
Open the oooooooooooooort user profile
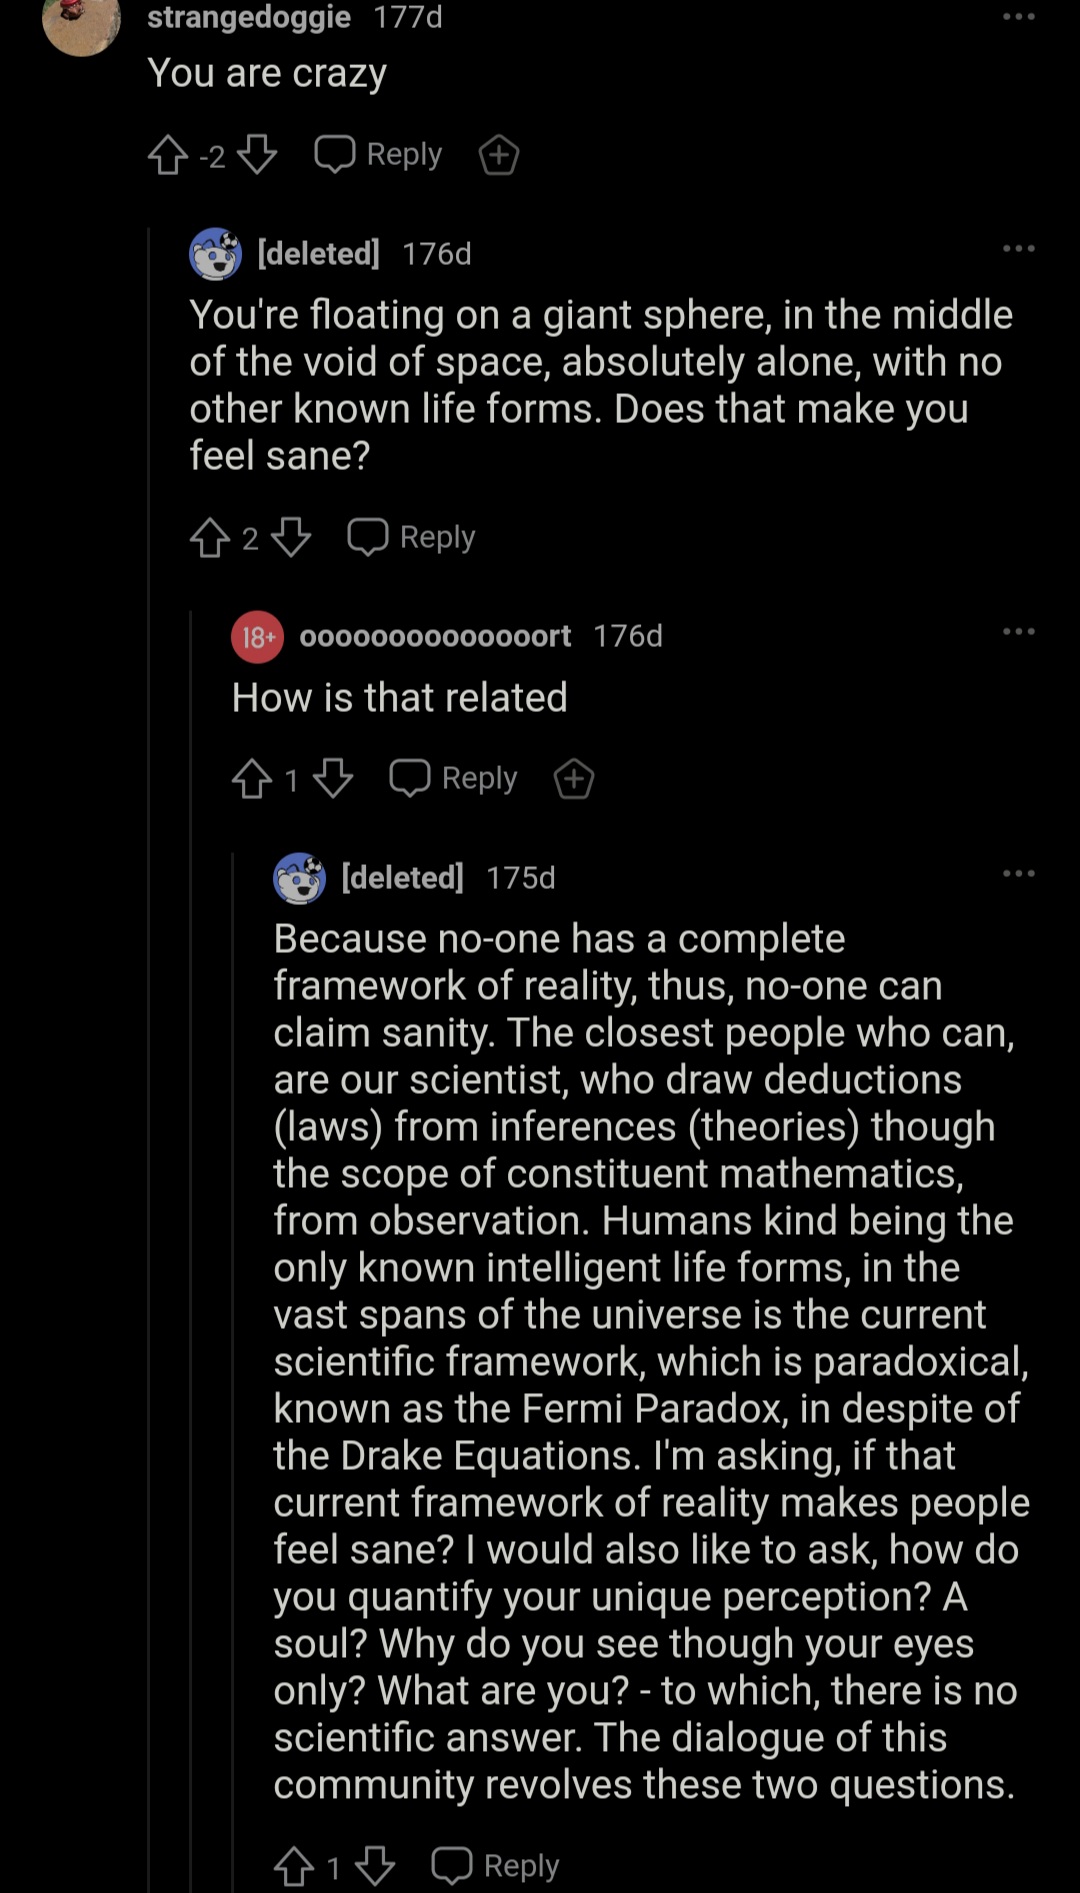coord(435,636)
